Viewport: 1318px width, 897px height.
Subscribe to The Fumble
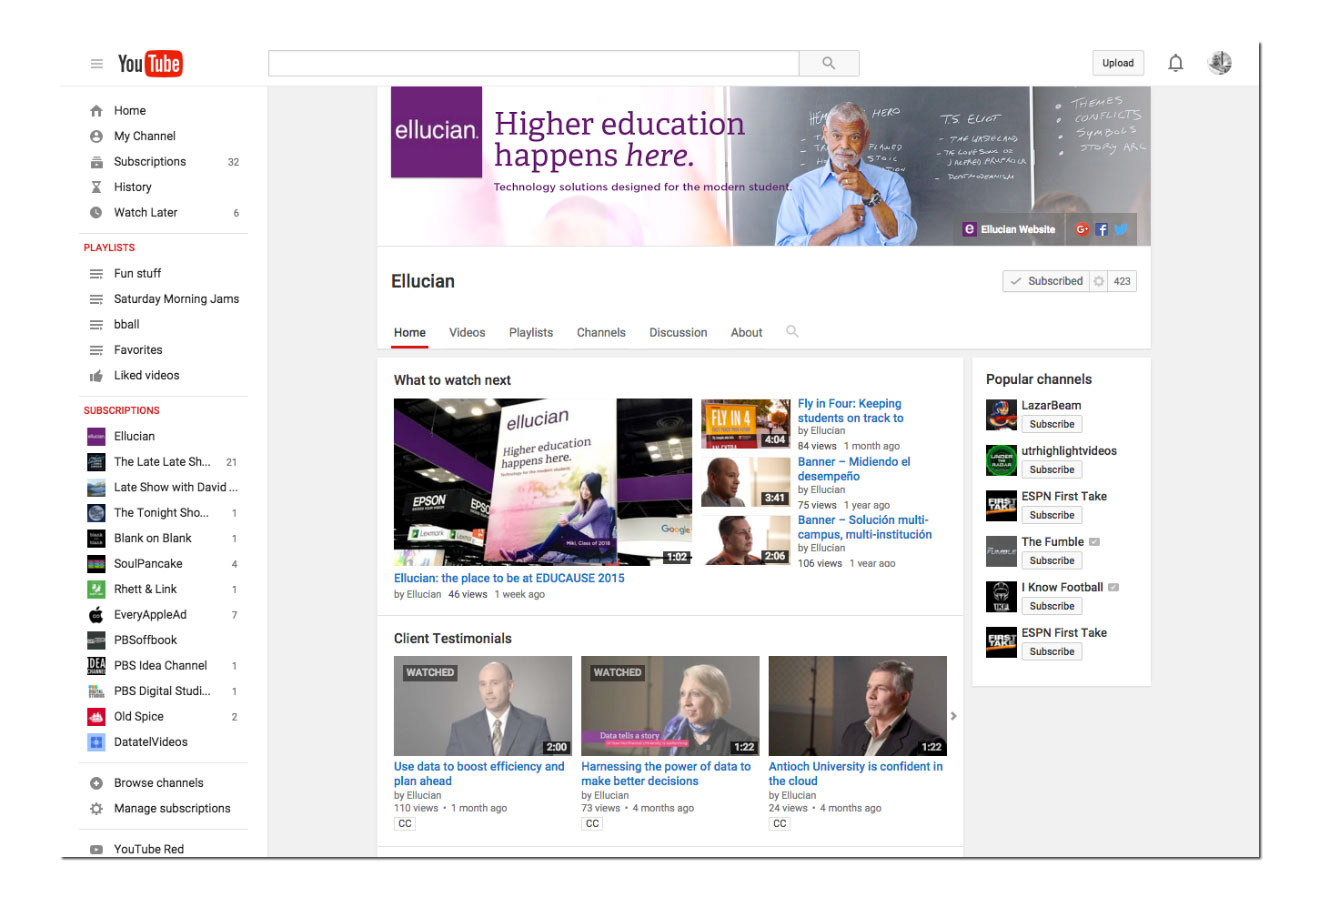1052,560
